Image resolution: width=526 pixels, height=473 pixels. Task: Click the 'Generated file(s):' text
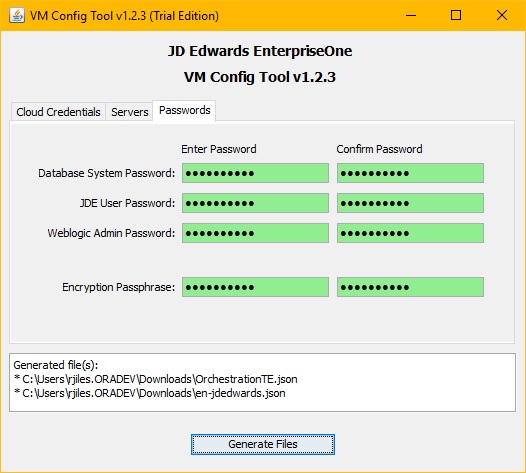coord(56,365)
